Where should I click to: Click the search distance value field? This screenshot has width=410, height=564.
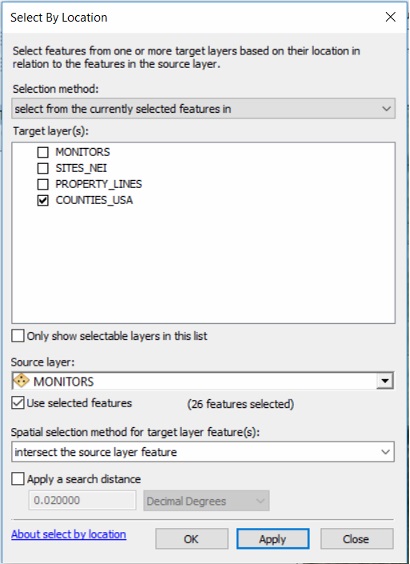click(82, 500)
